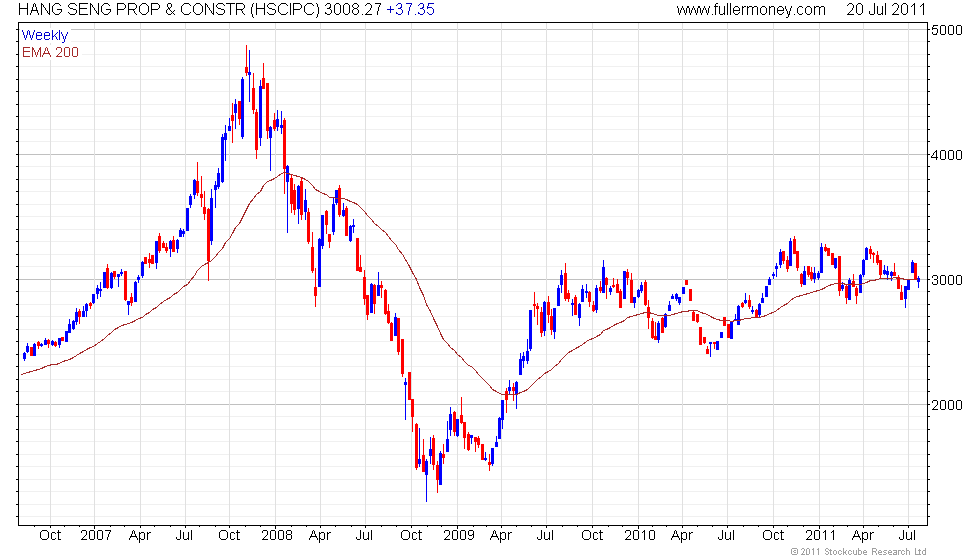Click the '2010' year label on the time axis

[639, 536]
